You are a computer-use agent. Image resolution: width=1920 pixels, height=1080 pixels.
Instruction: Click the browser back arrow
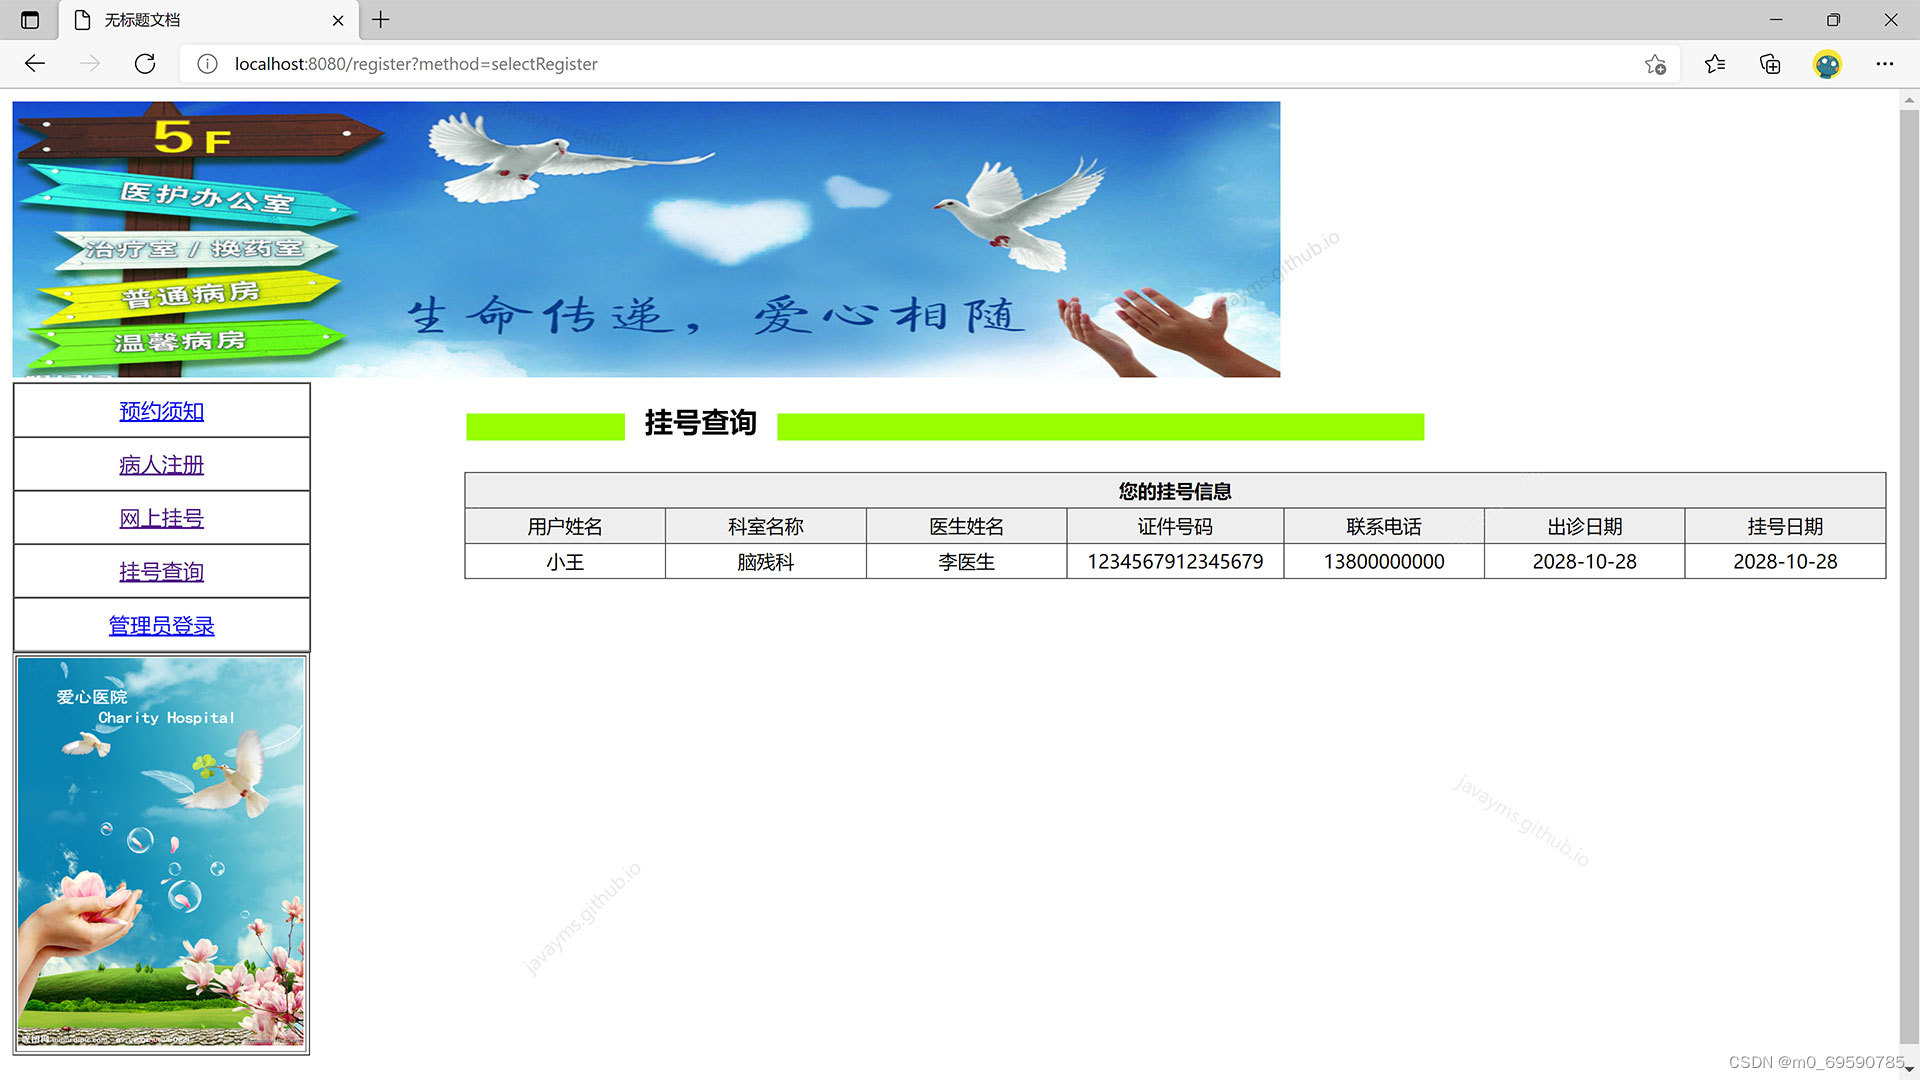[35, 64]
